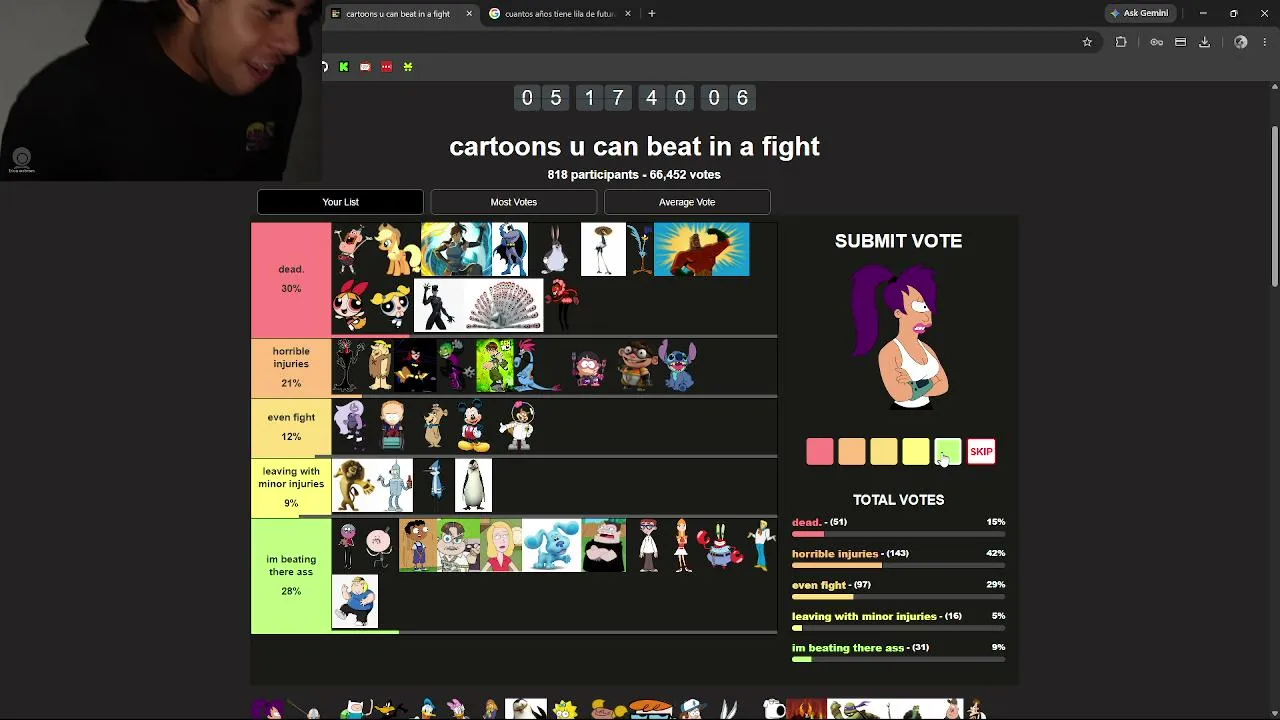Select Ben 10 in horrible injuries tier
Screen dimensions: 1280x720
pyautogui.click(x=494, y=365)
